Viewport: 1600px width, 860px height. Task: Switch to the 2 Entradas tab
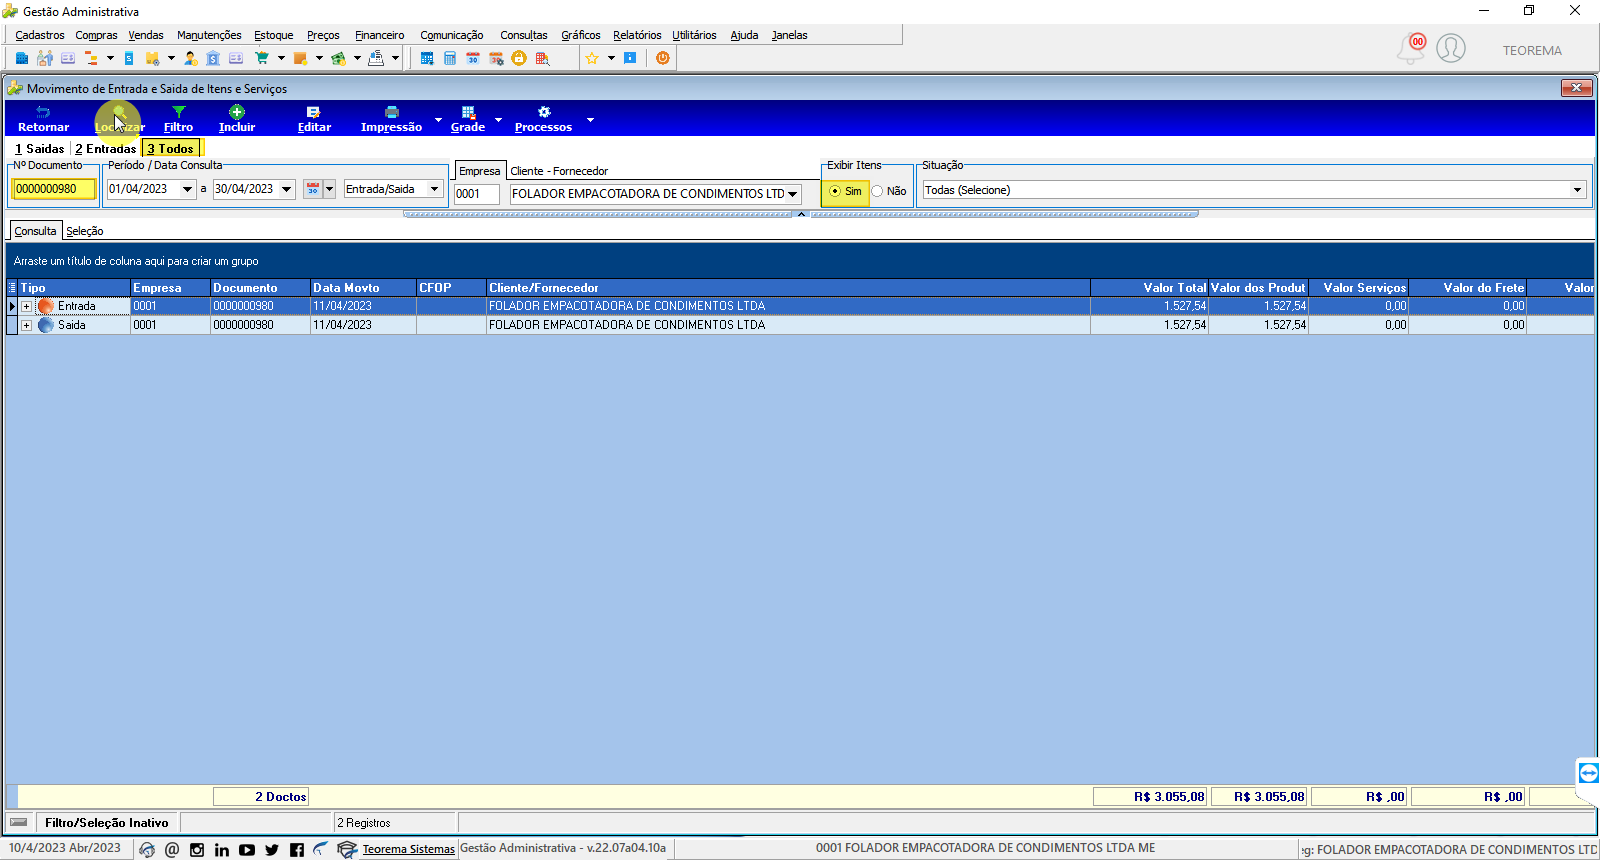coord(105,148)
